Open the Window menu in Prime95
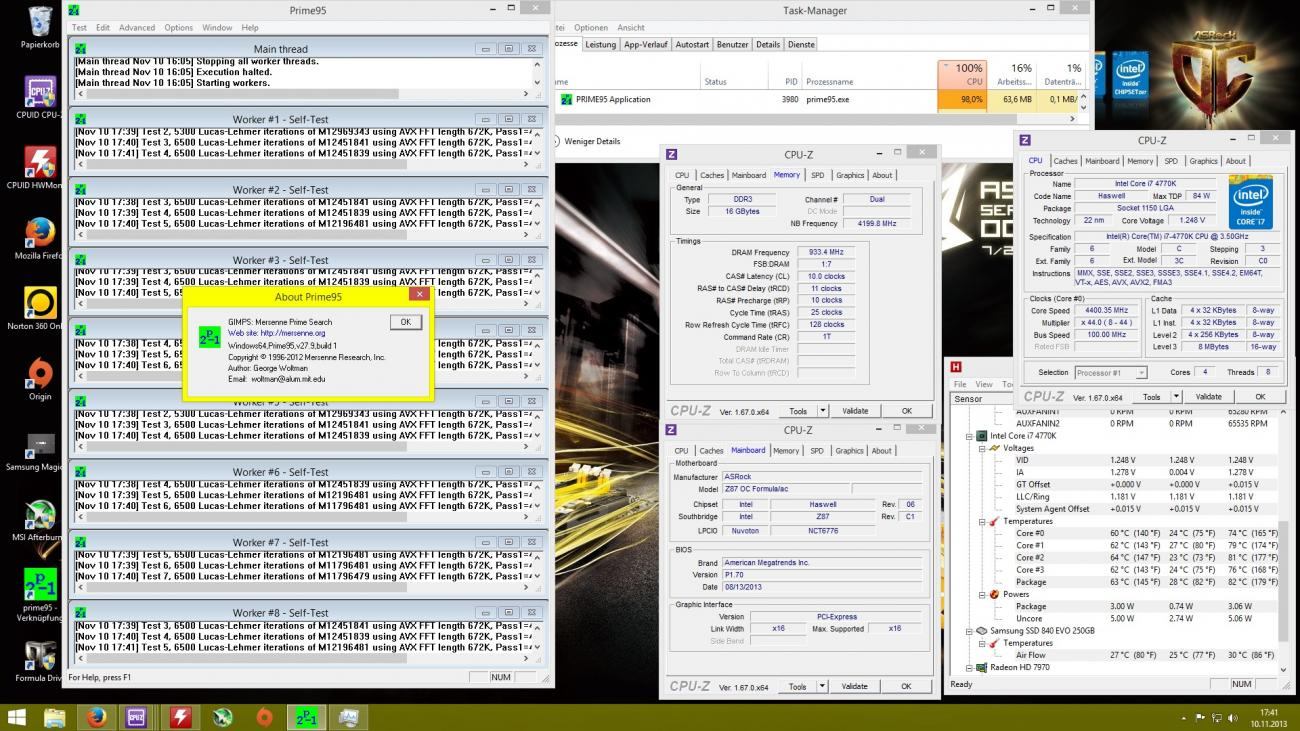The image size is (1300, 731). pos(217,27)
